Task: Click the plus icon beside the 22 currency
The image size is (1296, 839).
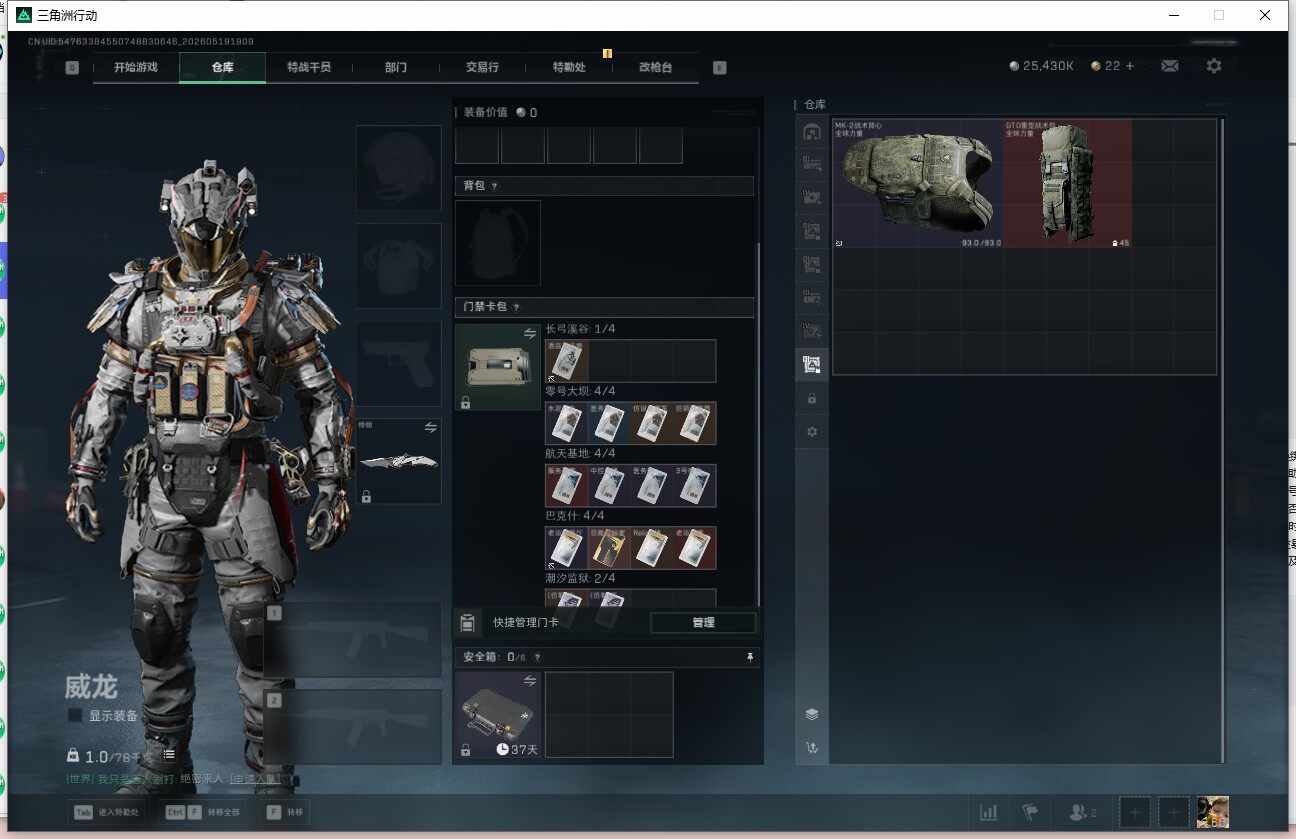Action: (1130, 66)
